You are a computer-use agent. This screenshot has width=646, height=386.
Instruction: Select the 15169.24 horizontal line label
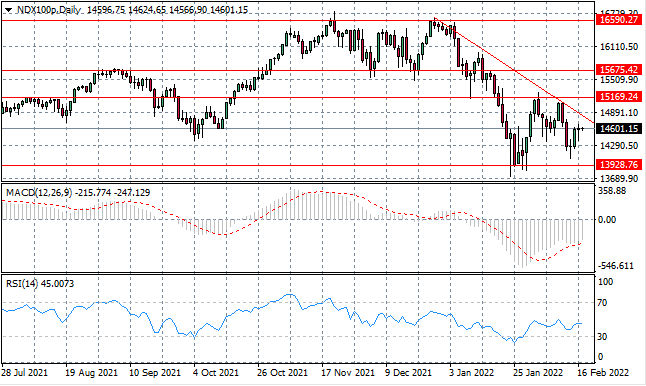619,96
